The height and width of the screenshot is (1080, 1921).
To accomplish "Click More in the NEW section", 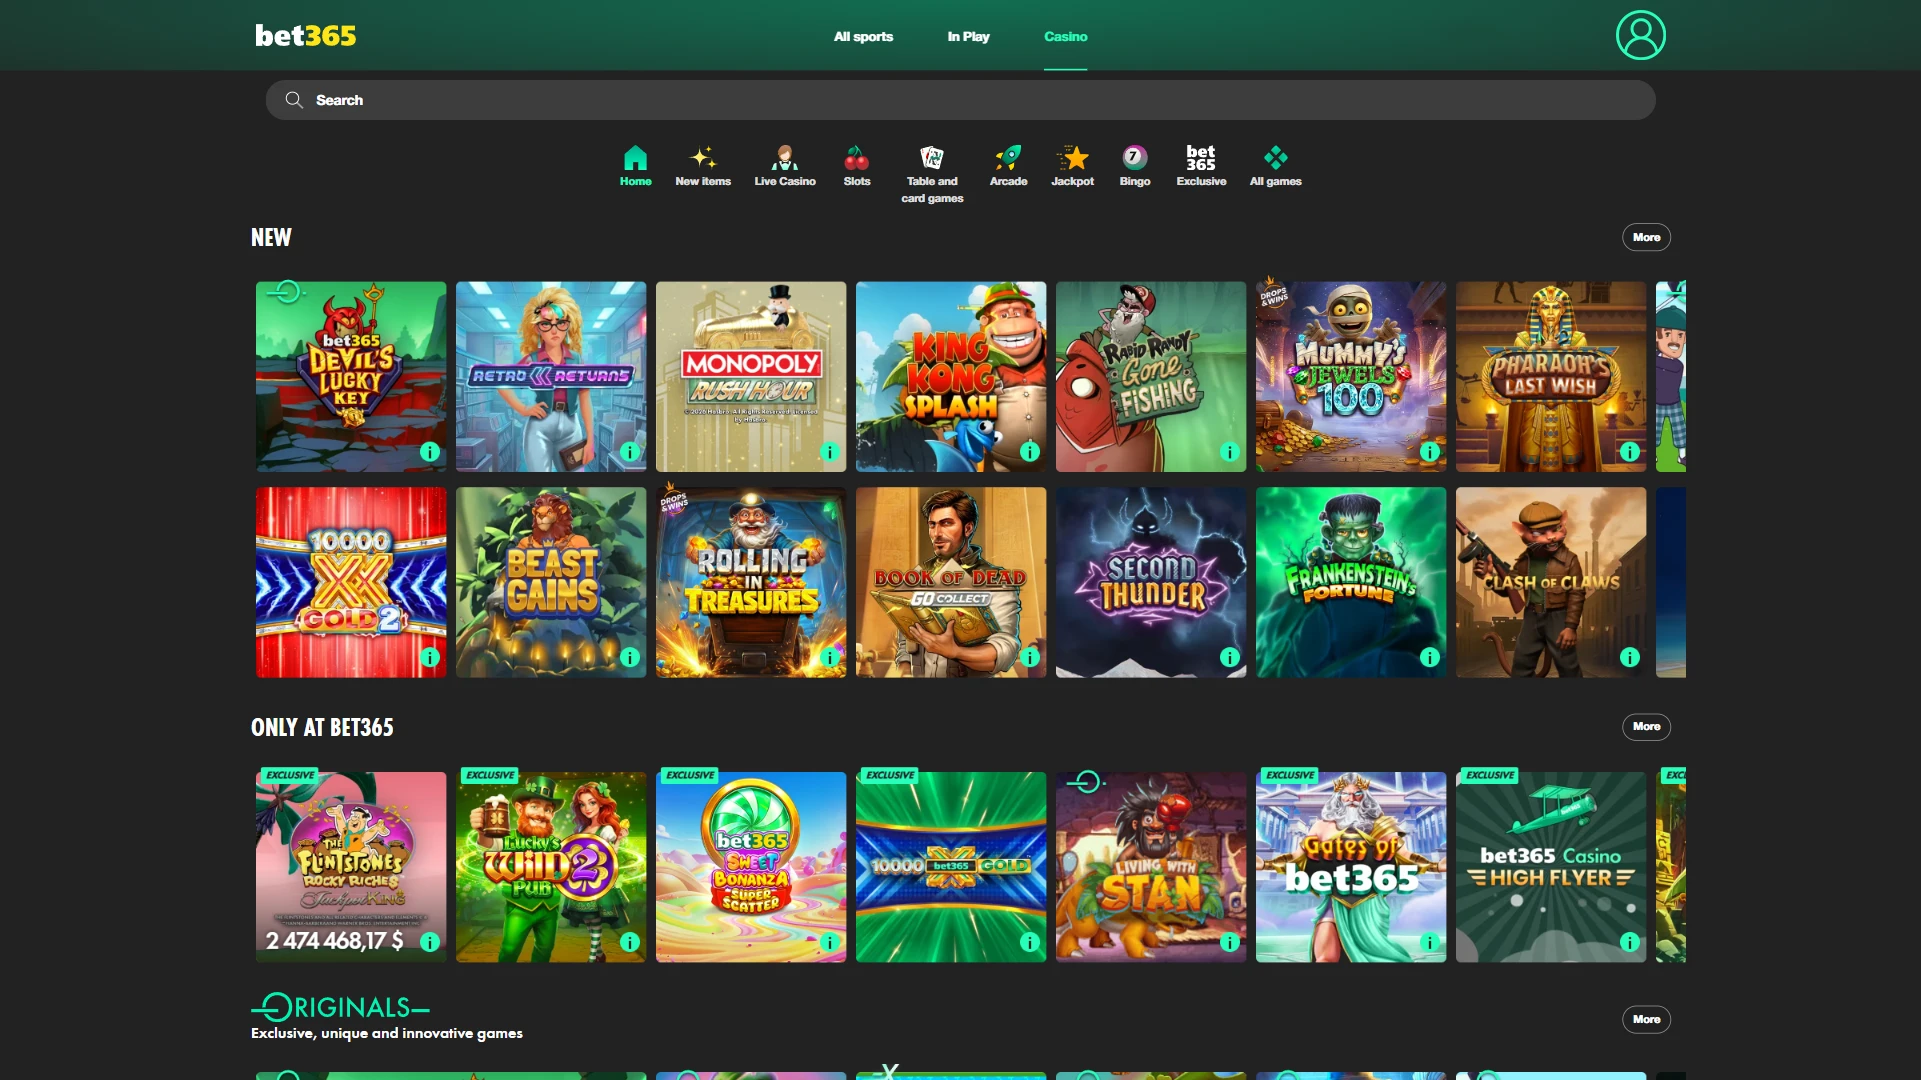I will [1646, 237].
